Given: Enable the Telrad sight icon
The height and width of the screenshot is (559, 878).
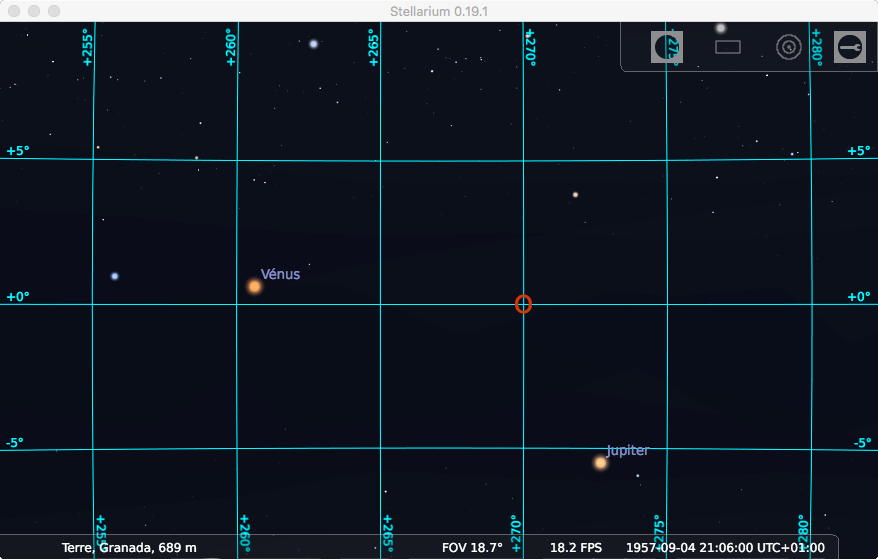Looking at the screenshot, I should tap(789, 47).
